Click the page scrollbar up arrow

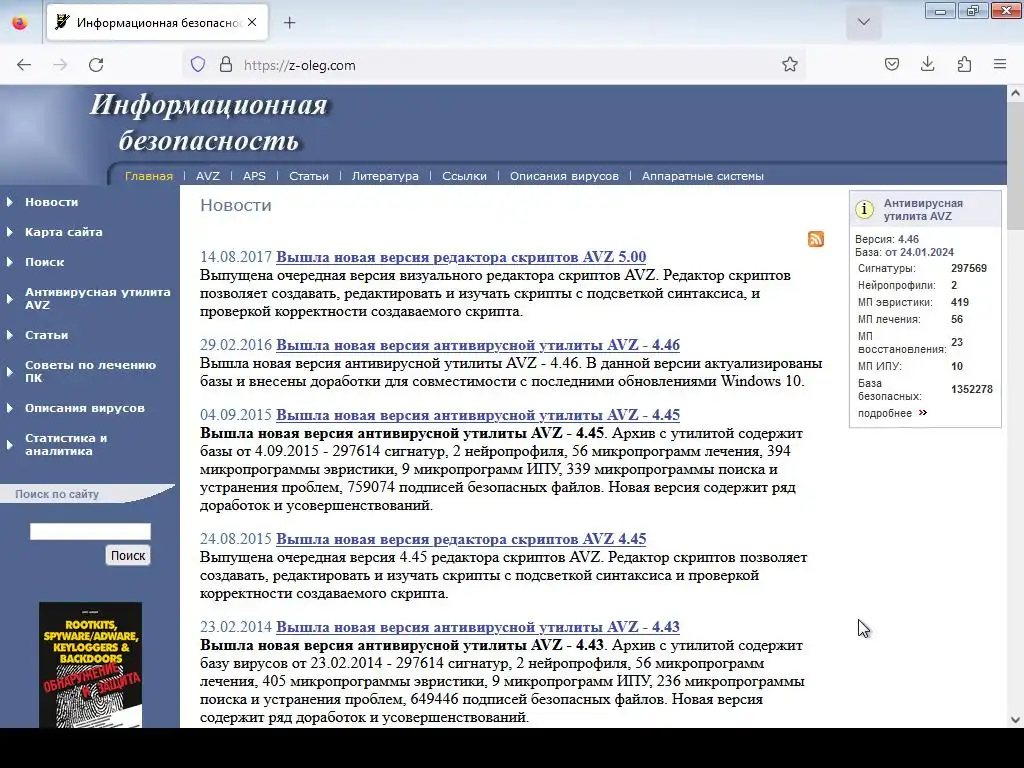pos(1015,93)
